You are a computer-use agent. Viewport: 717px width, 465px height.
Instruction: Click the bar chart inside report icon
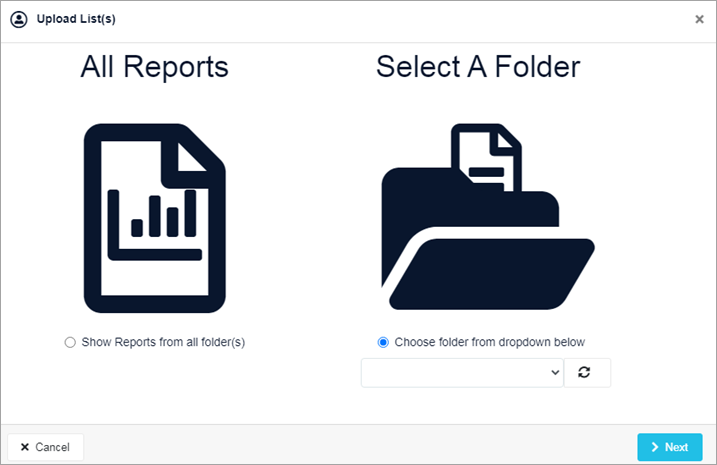[x=155, y=225]
